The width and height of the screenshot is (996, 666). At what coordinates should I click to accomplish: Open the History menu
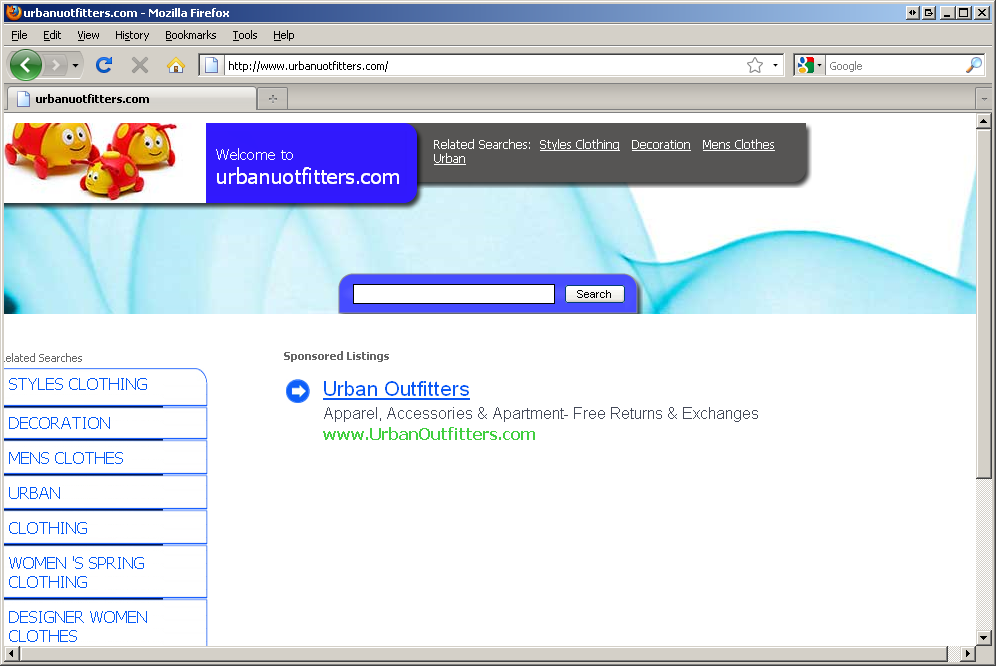[x=131, y=35]
